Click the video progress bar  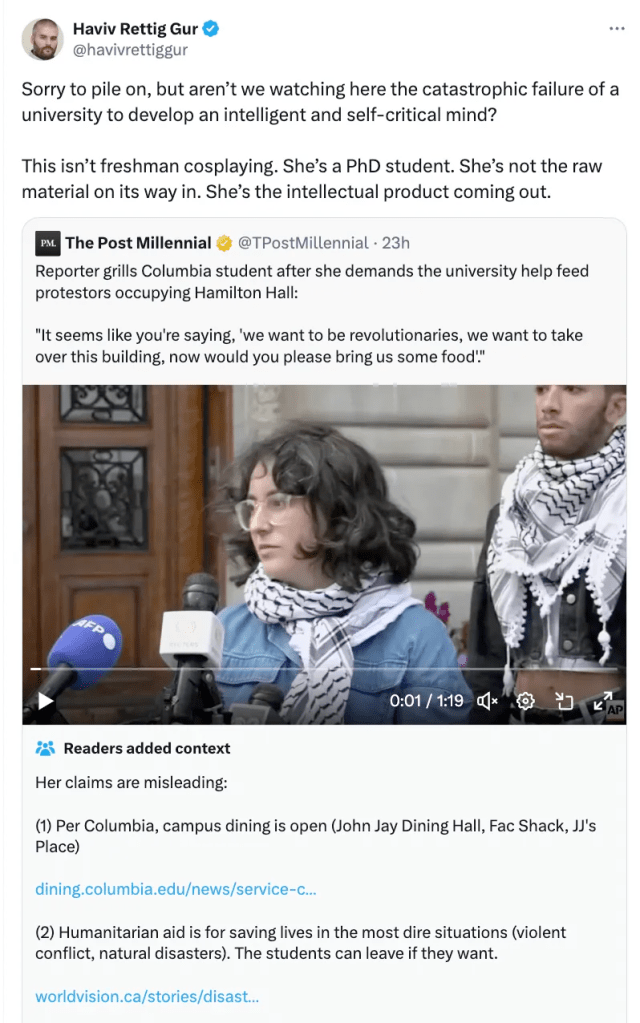click(x=324, y=669)
